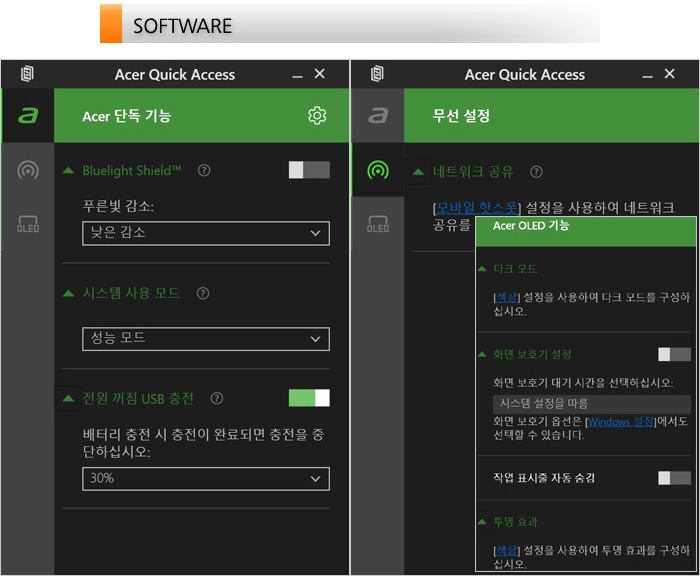Collapse 네트워크 공유 section triangle
The image size is (700, 581).
pos(418,171)
